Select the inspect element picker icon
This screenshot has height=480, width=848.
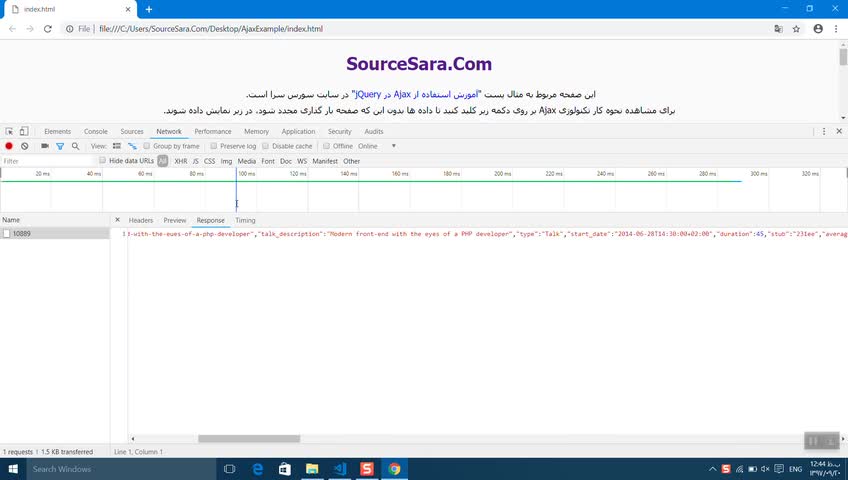(x=9, y=131)
